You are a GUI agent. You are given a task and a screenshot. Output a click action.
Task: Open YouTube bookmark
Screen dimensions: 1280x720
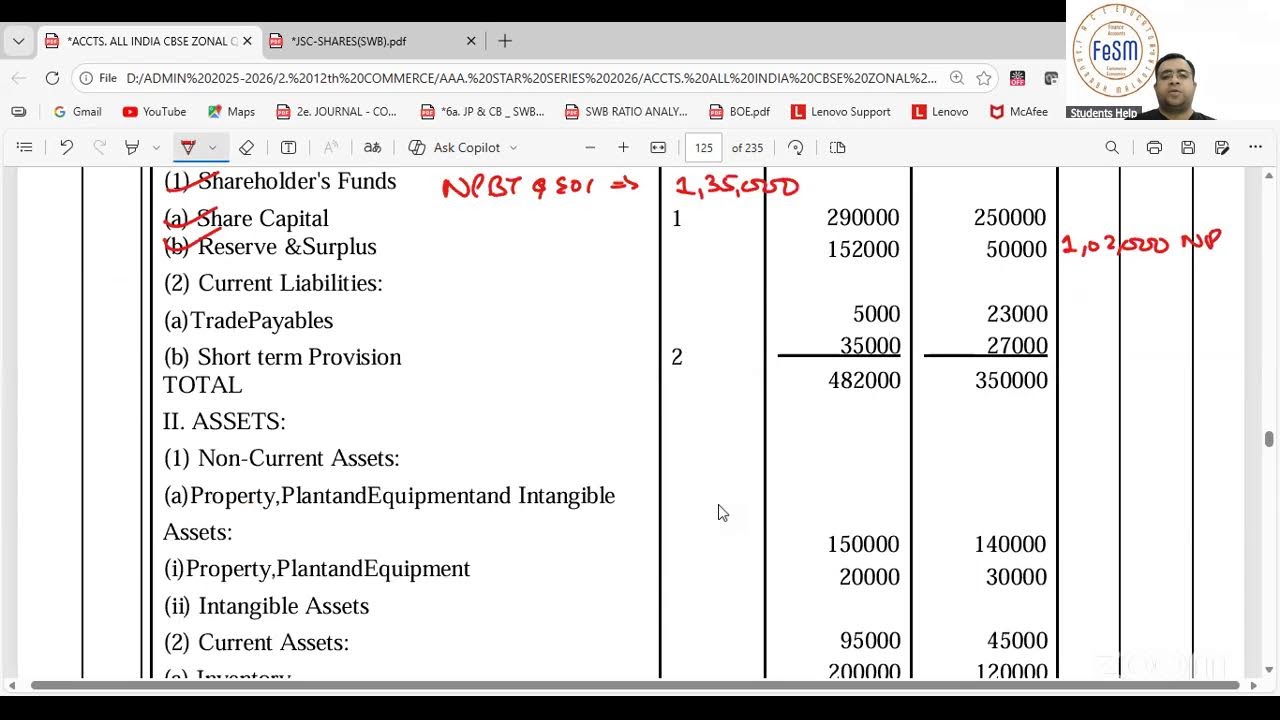click(x=154, y=112)
